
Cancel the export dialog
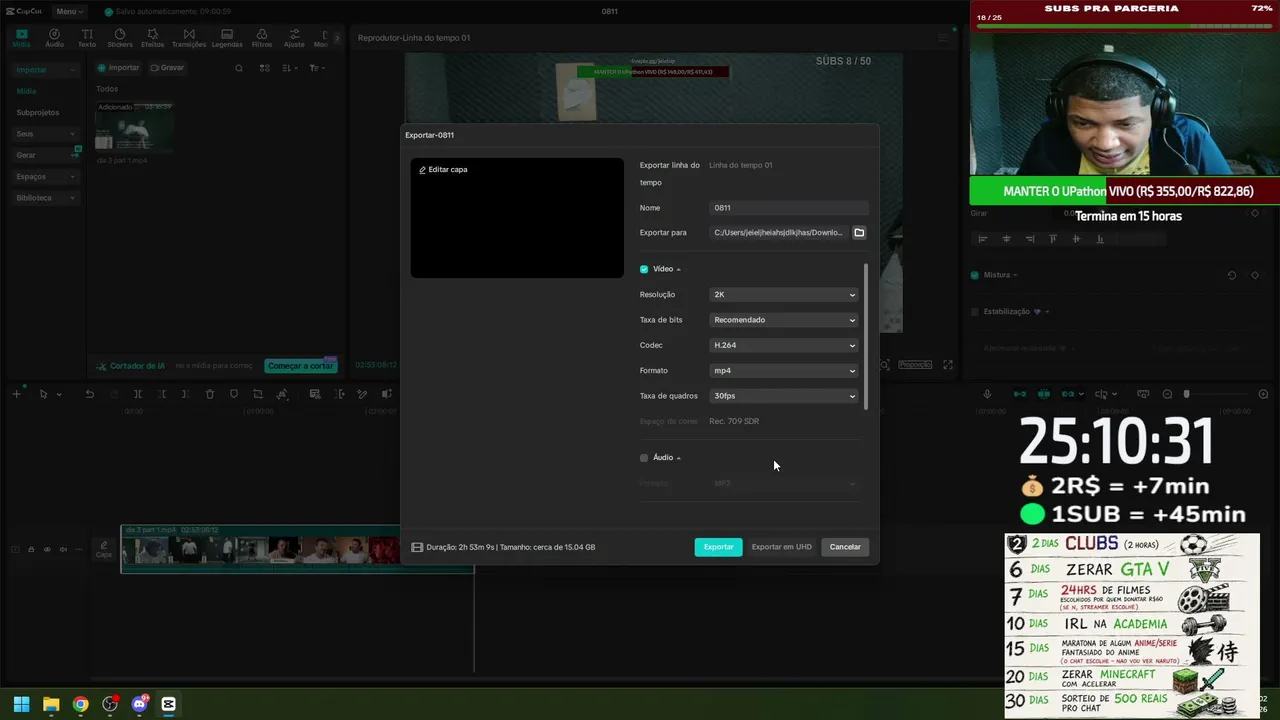tap(845, 547)
